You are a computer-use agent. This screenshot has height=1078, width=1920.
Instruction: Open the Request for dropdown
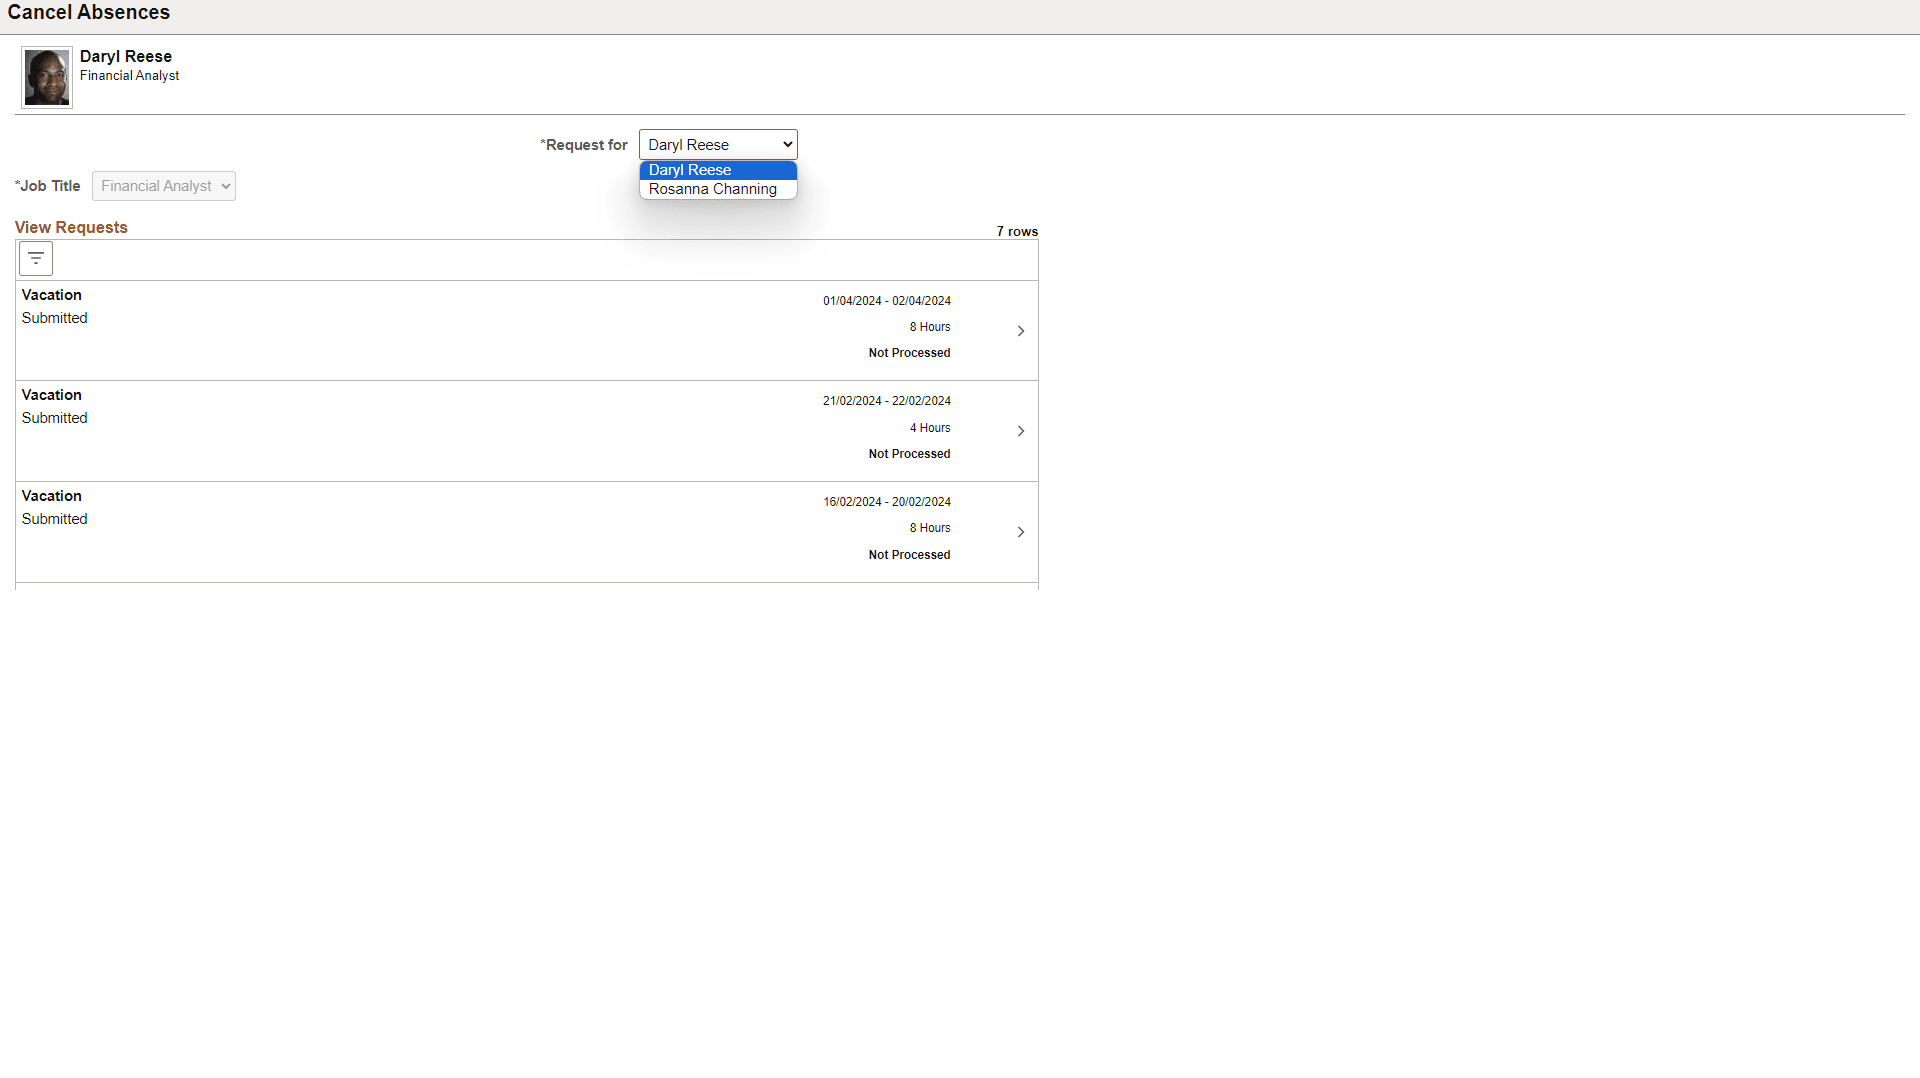pyautogui.click(x=717, y=144)
